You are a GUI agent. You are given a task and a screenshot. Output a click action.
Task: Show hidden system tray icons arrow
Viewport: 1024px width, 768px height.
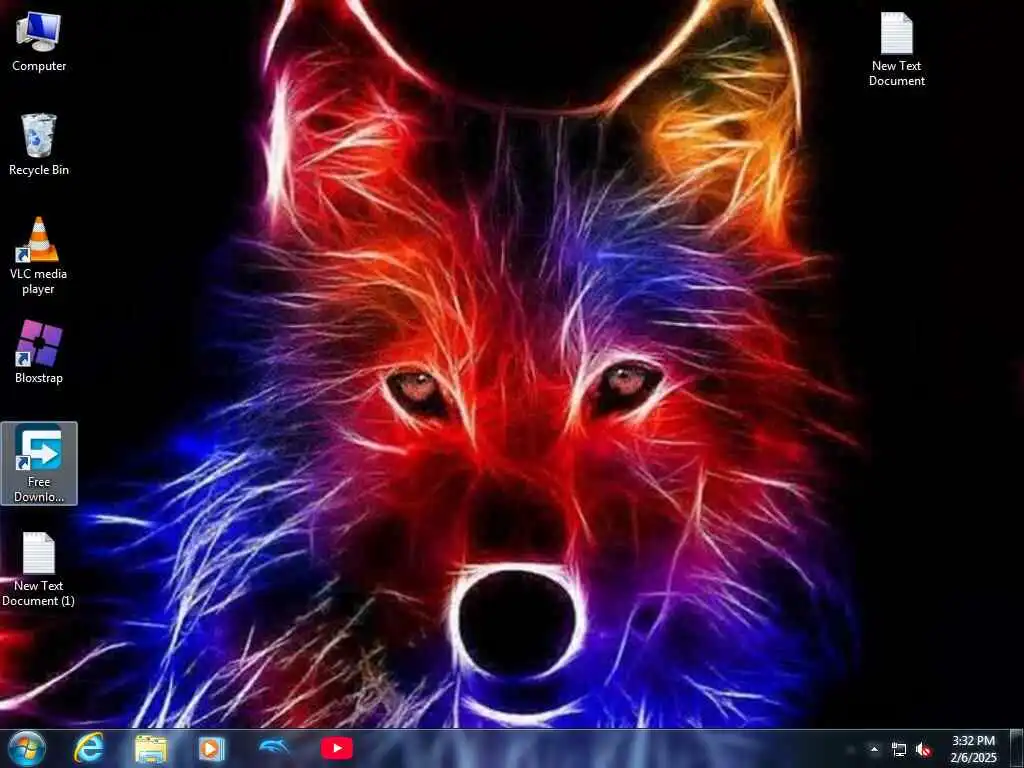[x=874, y=749]
